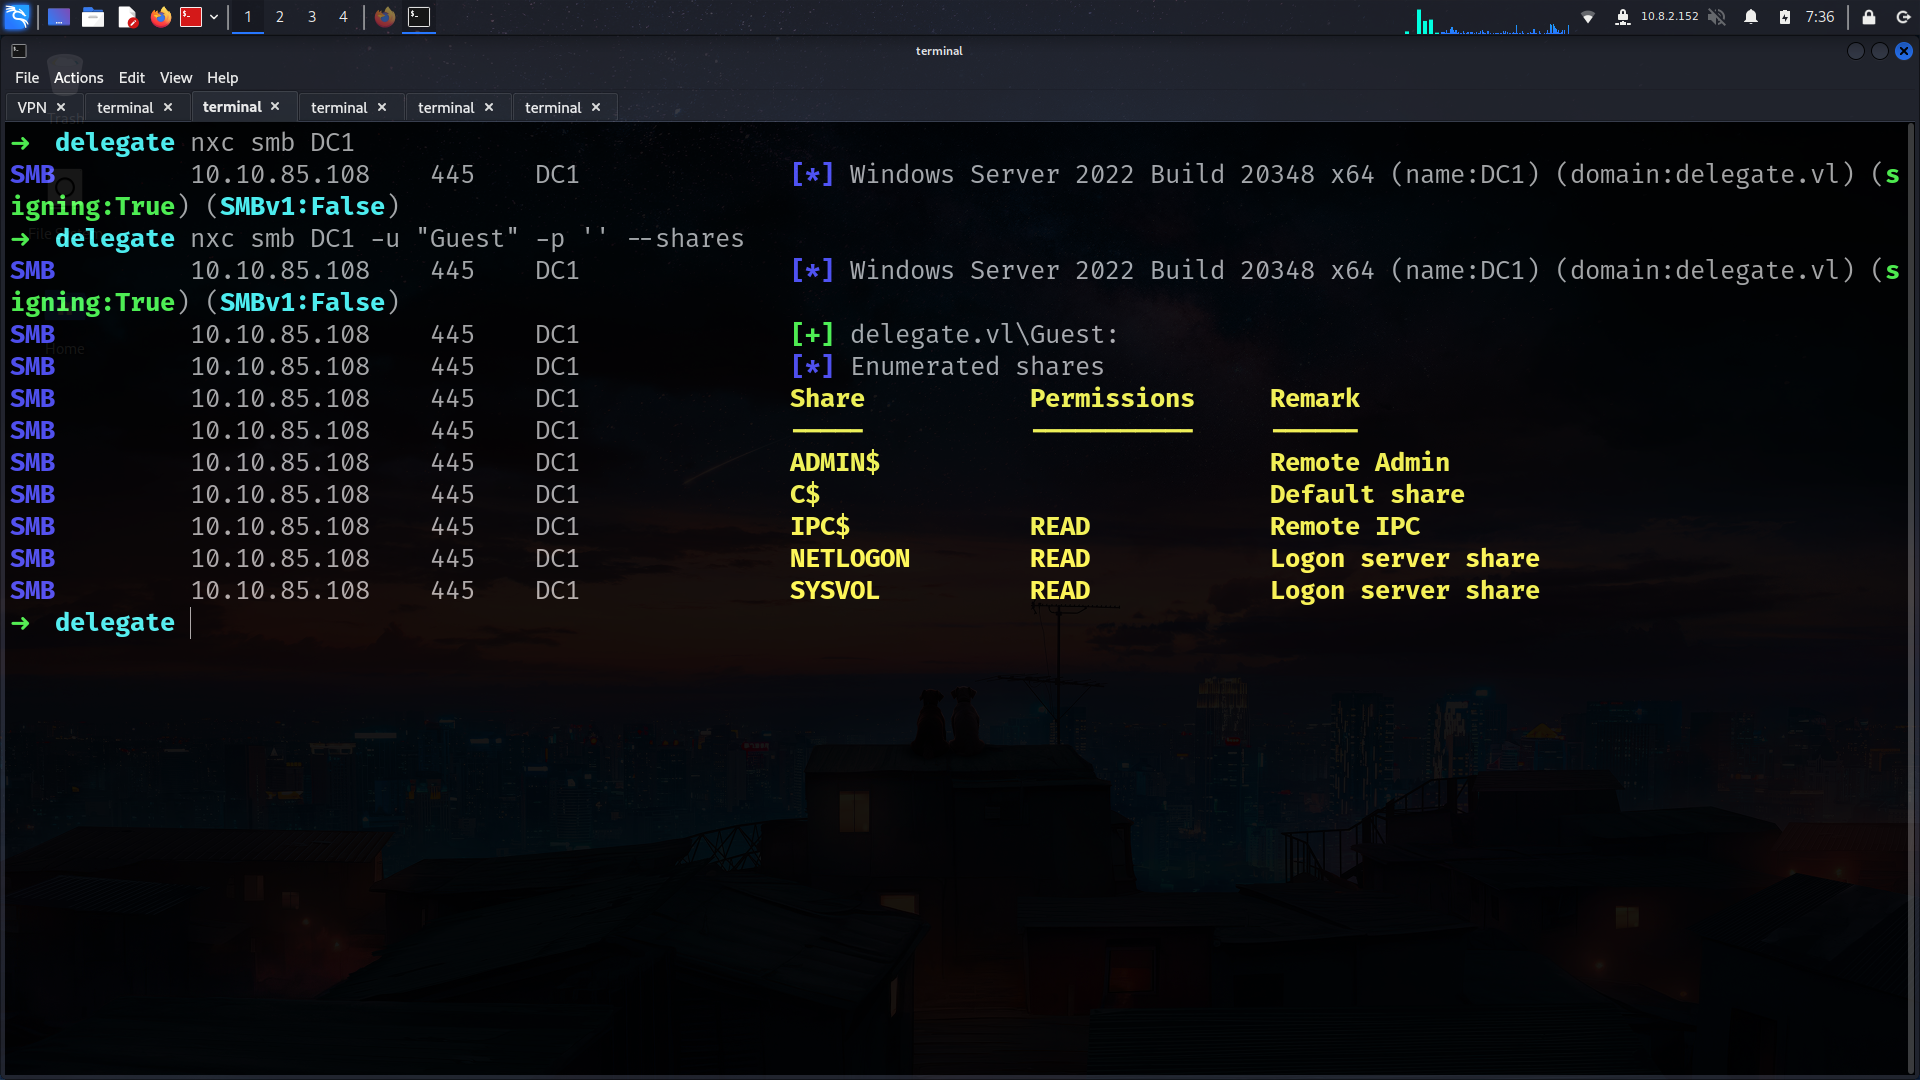
Task: Click the terminal vertical scrollbar
Action: pos(1911,598)
